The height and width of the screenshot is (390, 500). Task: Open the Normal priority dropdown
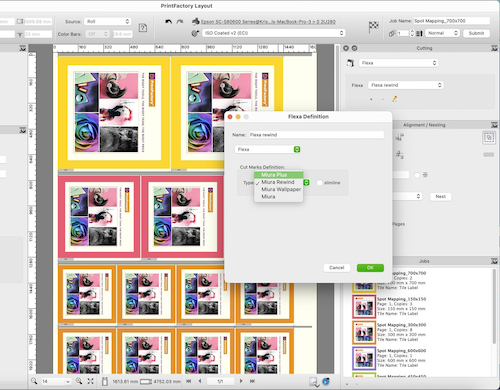(442, 33)
